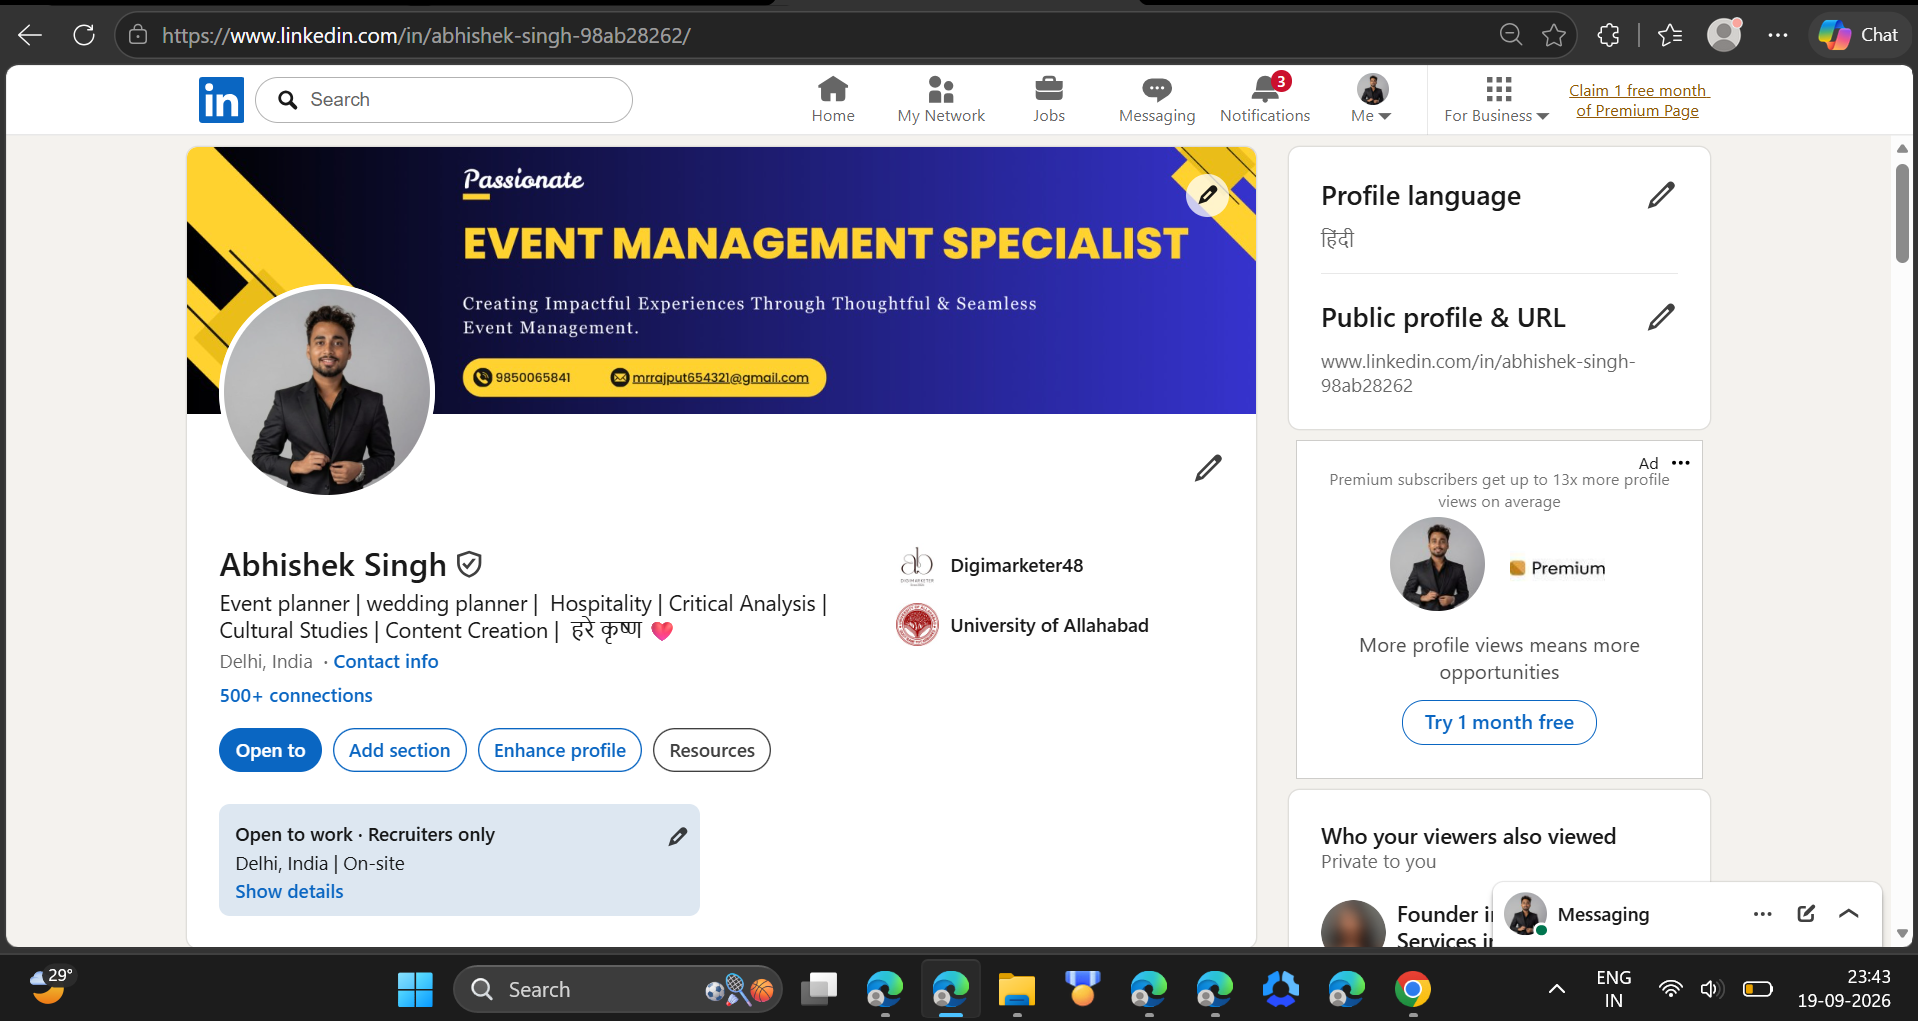Click Enhance profile button
Screen dimensions: 1918x1021
(560, 750)
